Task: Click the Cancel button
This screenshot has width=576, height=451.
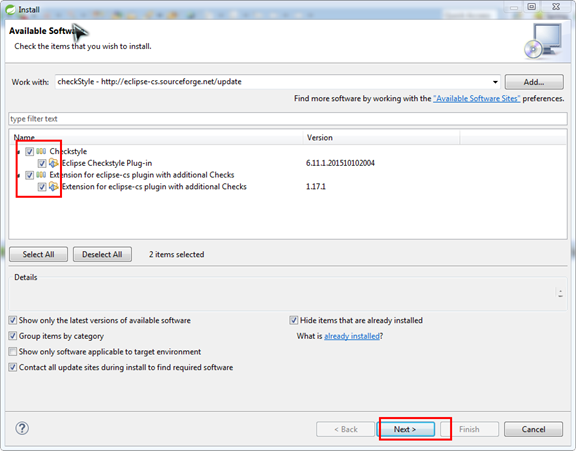Action: (533, 429)
